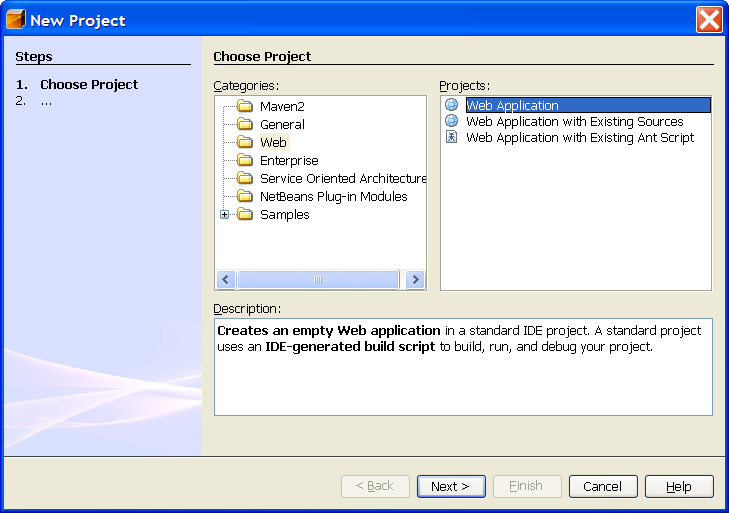Select the Web category
This screenshot has width=729, height=513.
point(273,142)
